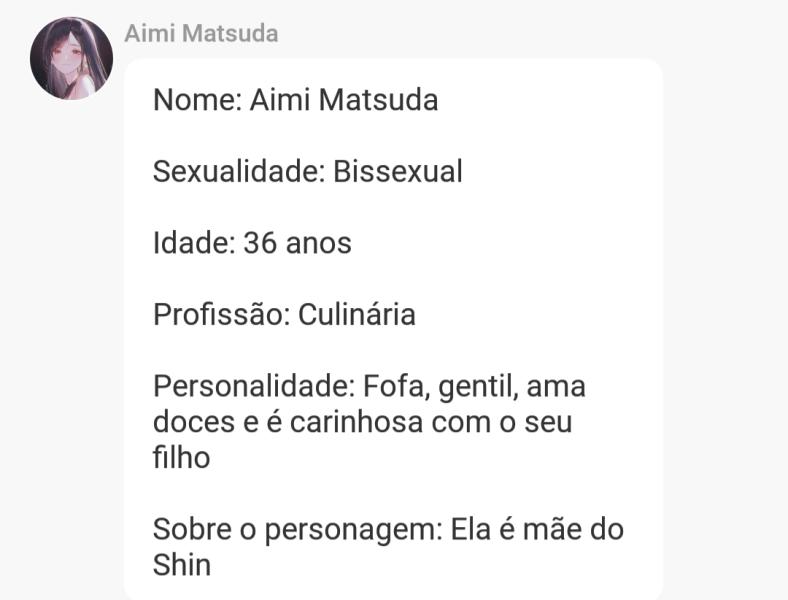The image size is (788, 600).
Task: Tap the gray Aimi Matsuda sender name
Action: [201, 34]
